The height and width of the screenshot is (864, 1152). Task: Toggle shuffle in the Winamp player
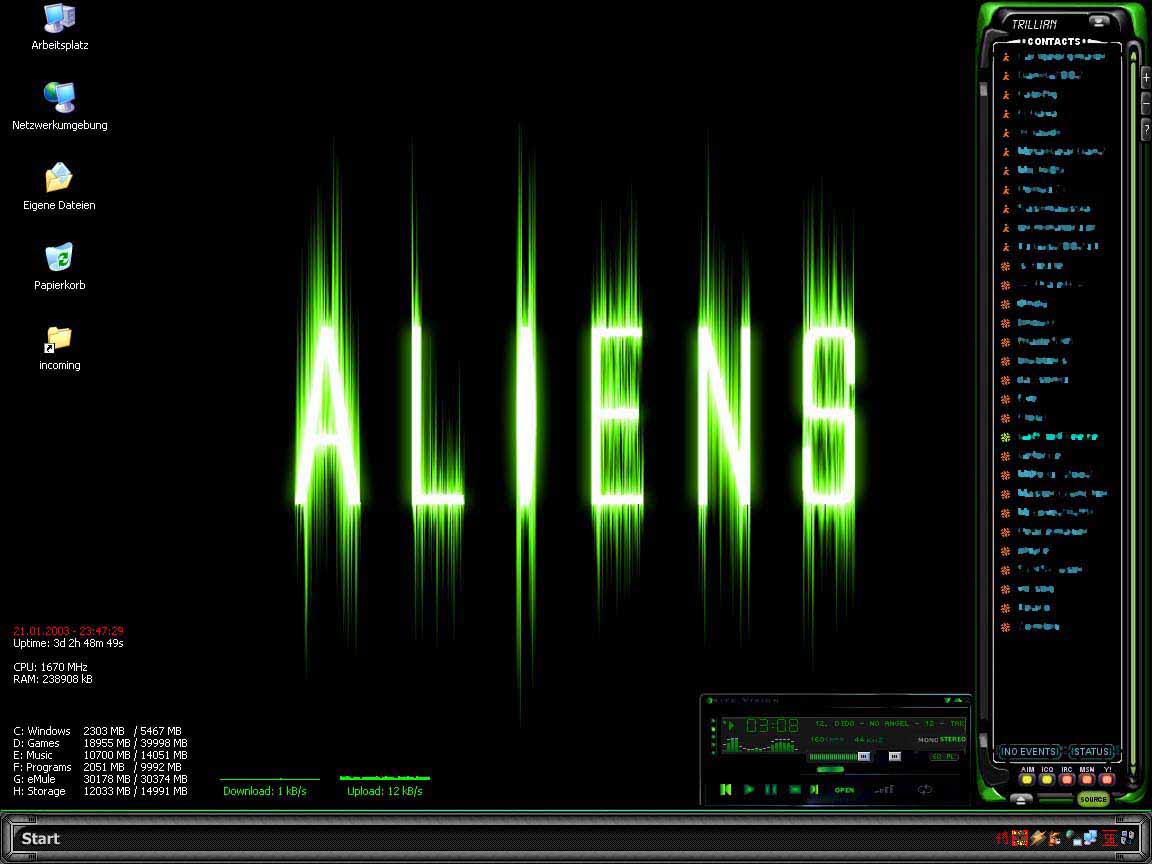point(884,789)
